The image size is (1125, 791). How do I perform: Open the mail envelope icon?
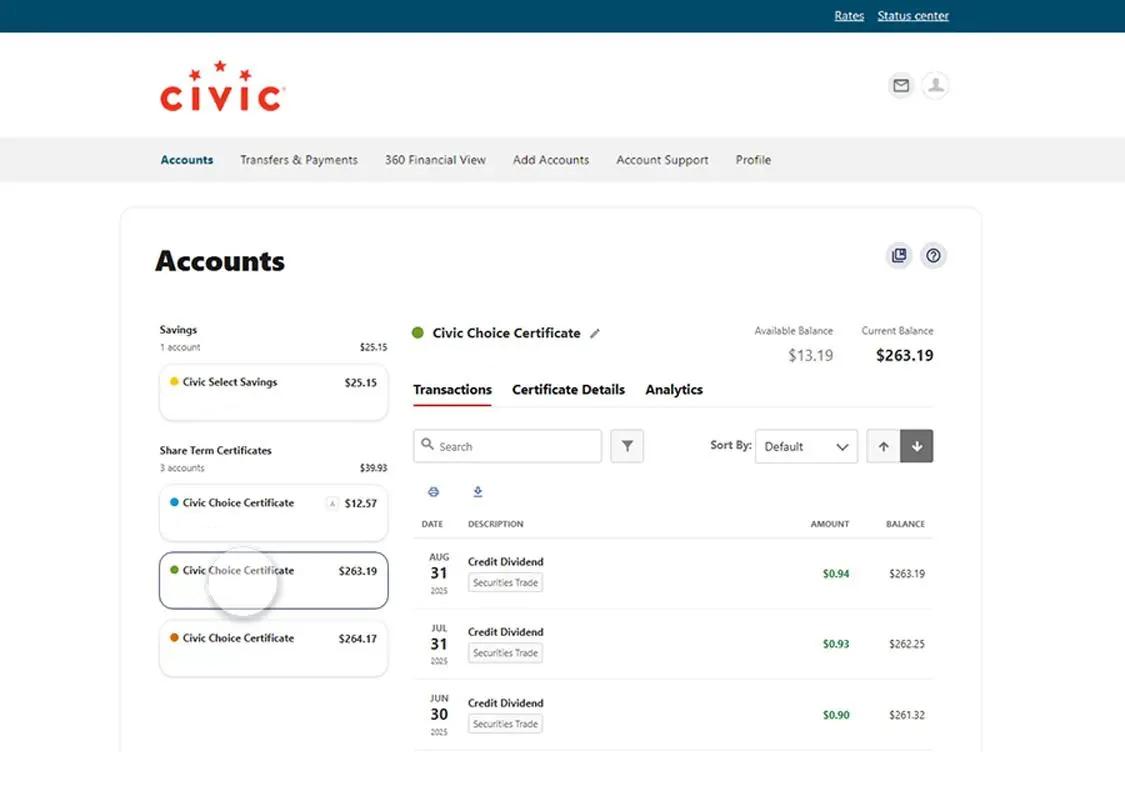[900, 86]
